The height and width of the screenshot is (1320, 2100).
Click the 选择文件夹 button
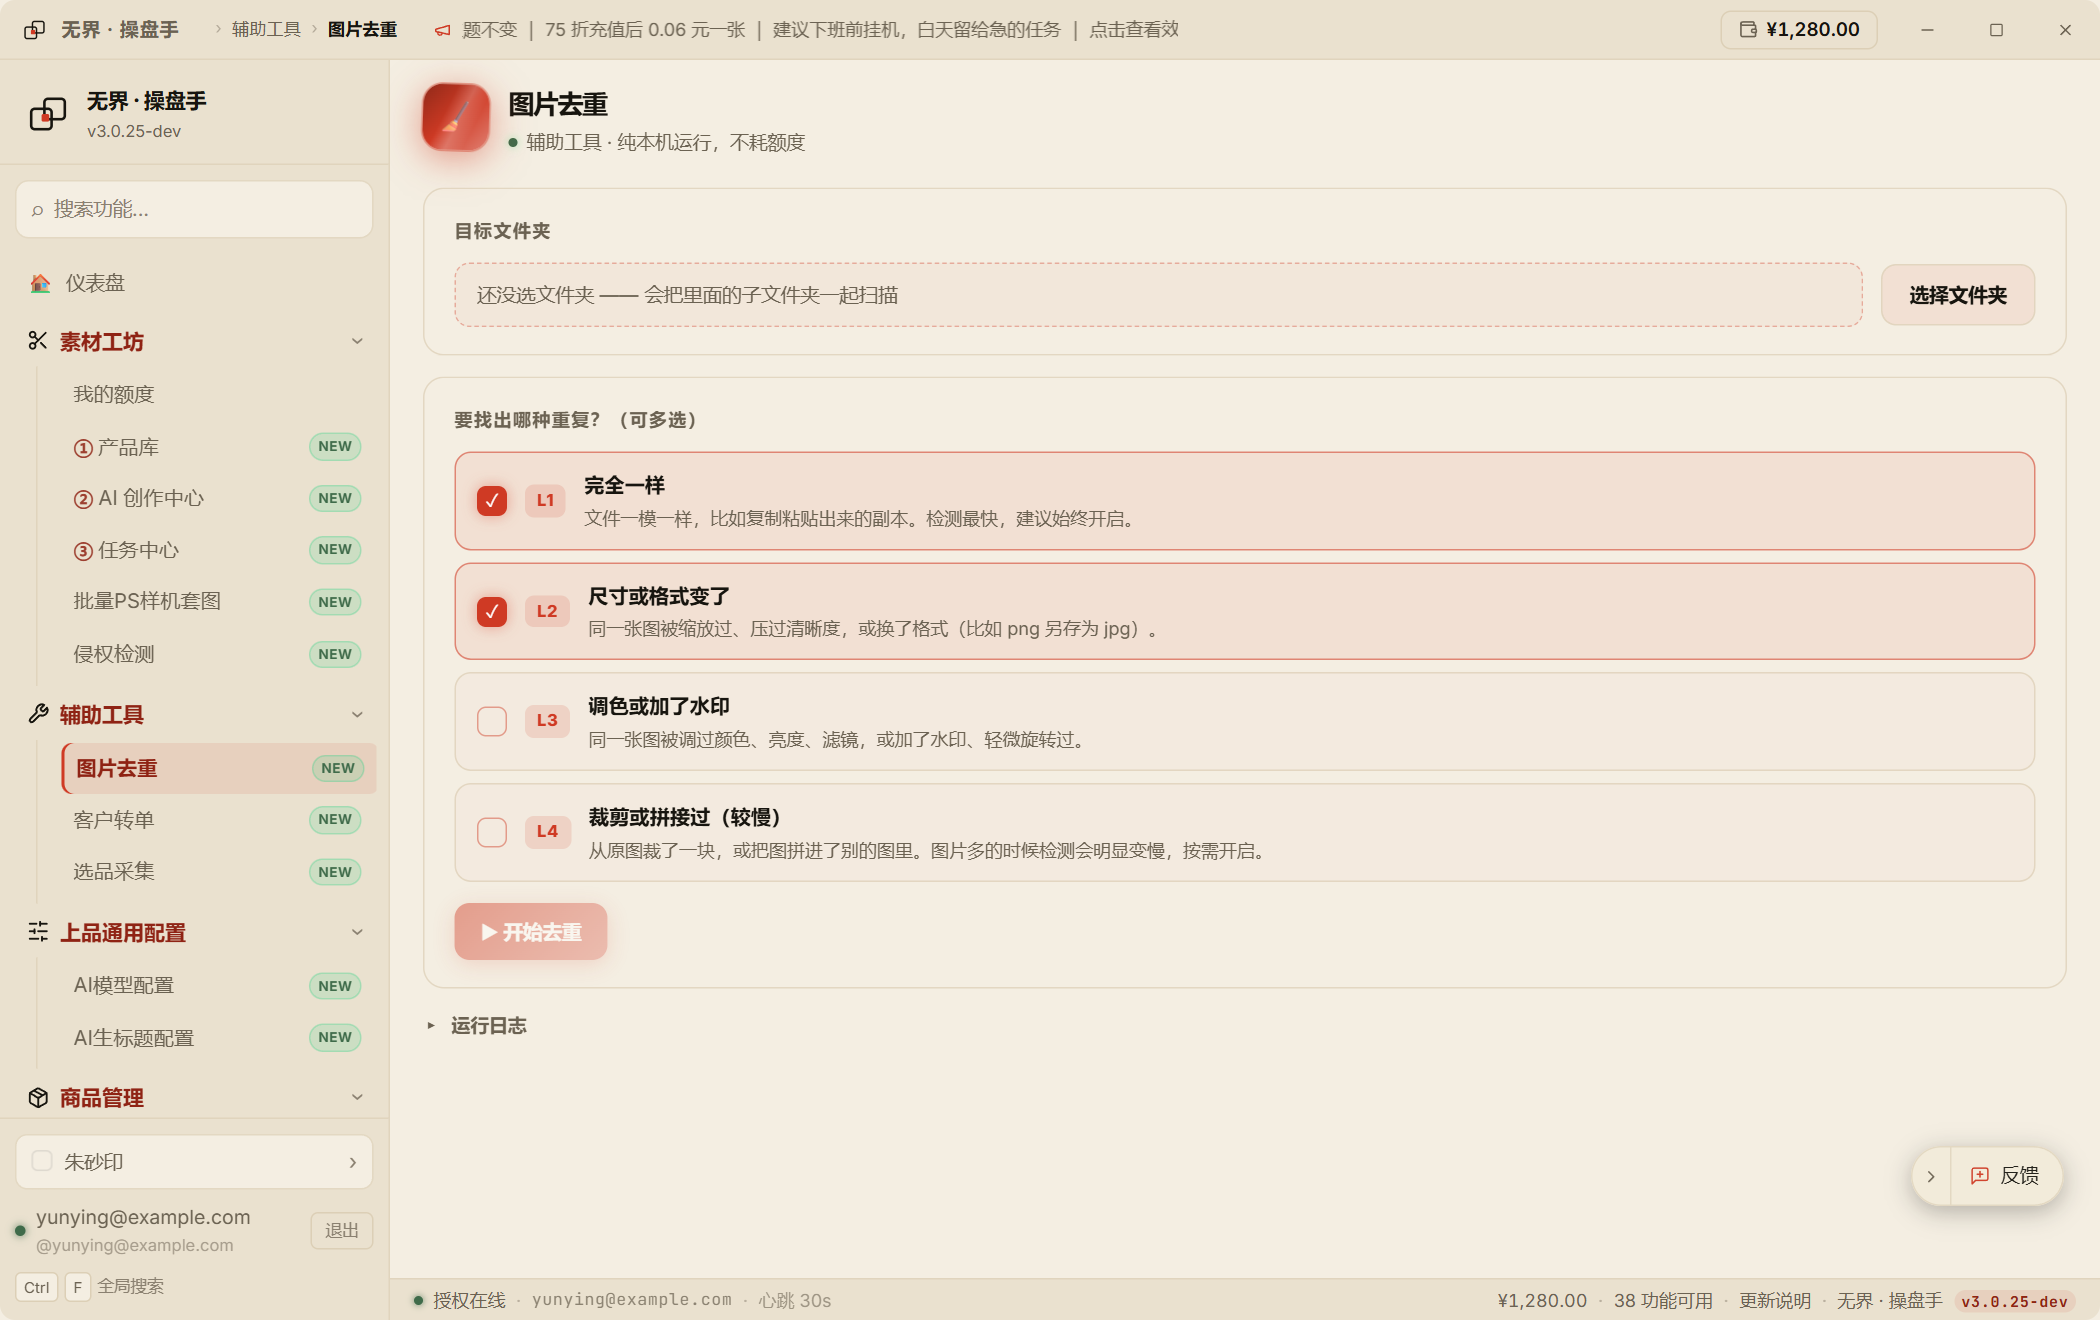(1957, 295)
